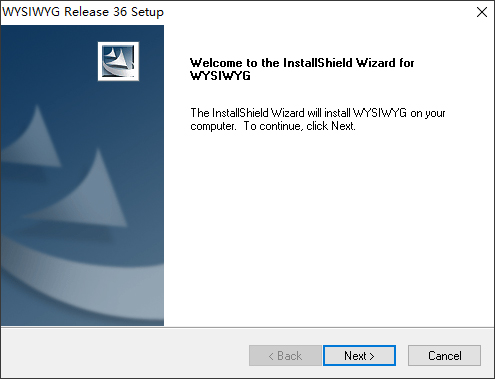
Task: Click the word InstallShield in the heading
Action: coord(318,63)
